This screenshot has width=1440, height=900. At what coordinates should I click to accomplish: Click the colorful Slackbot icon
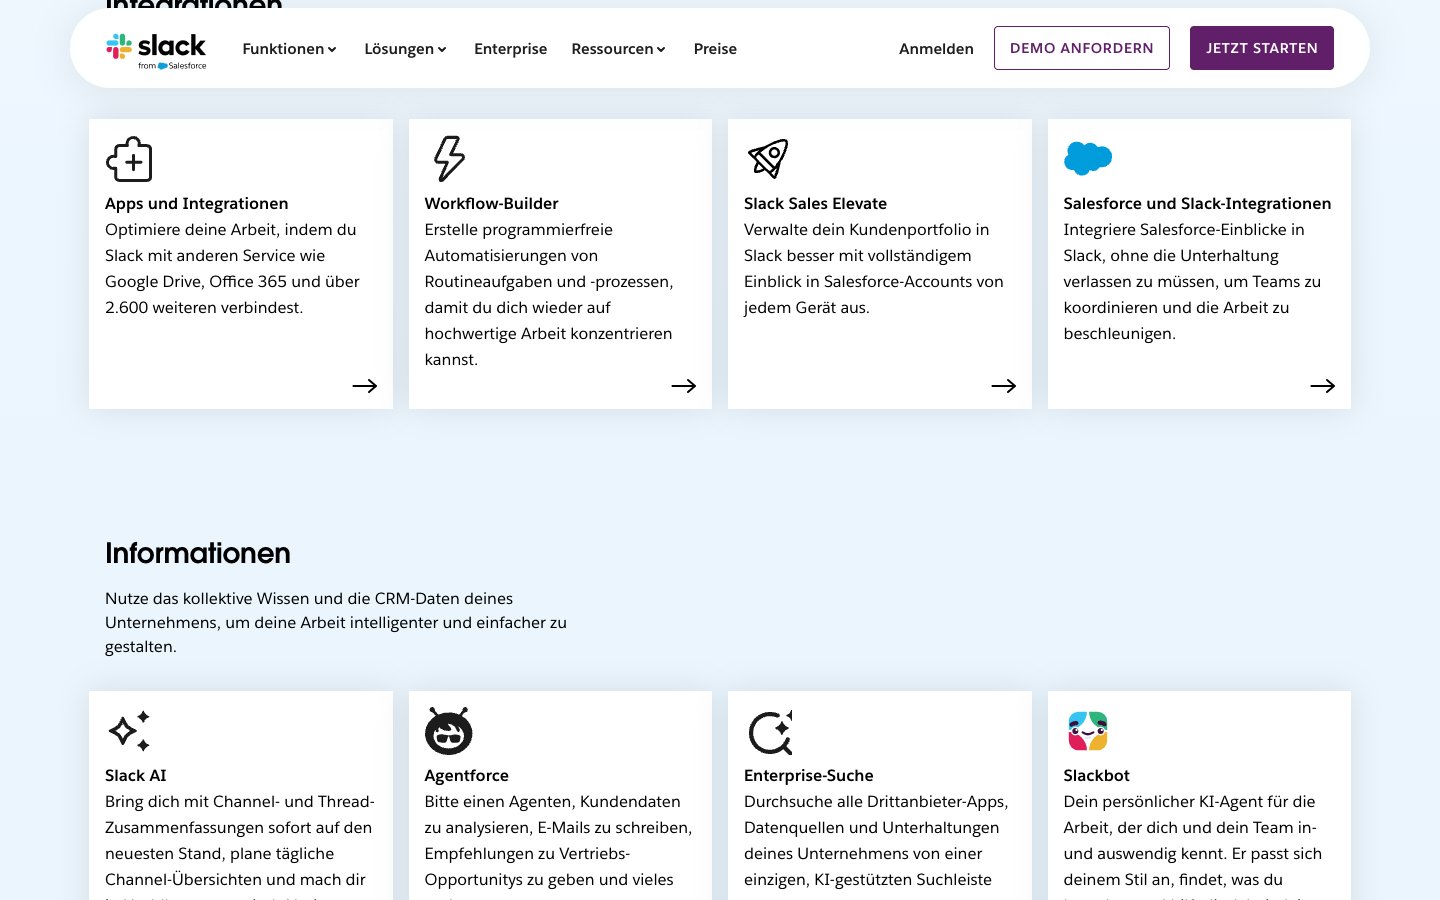tap(1088, 731)
